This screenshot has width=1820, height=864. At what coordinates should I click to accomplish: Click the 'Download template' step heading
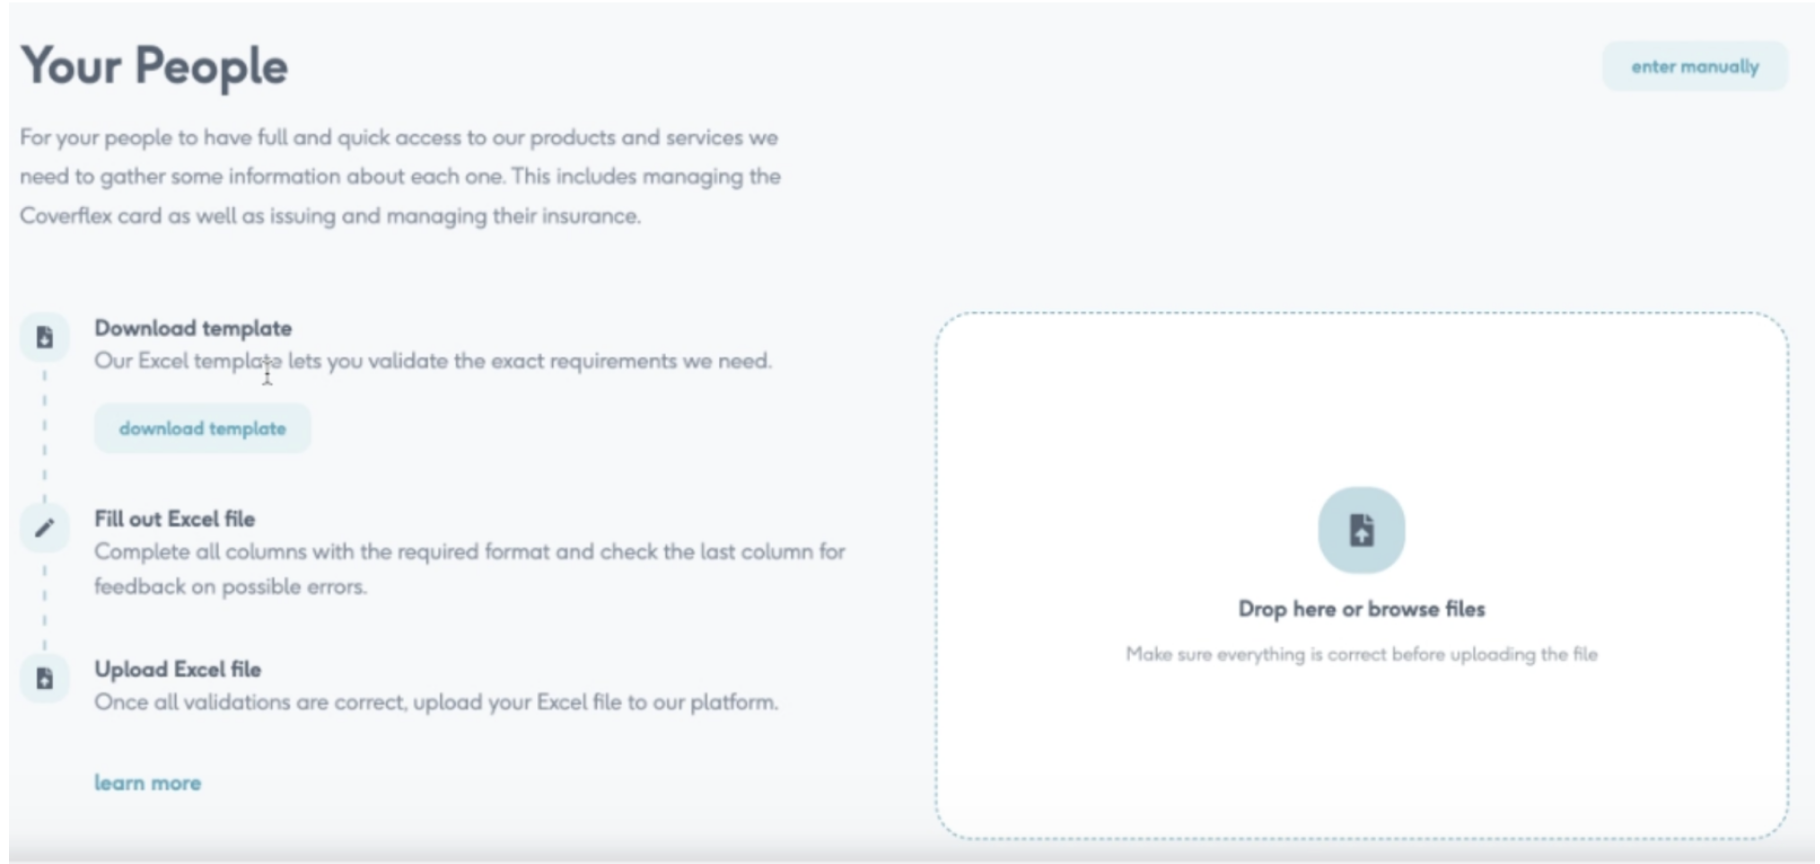coord(193,328)
